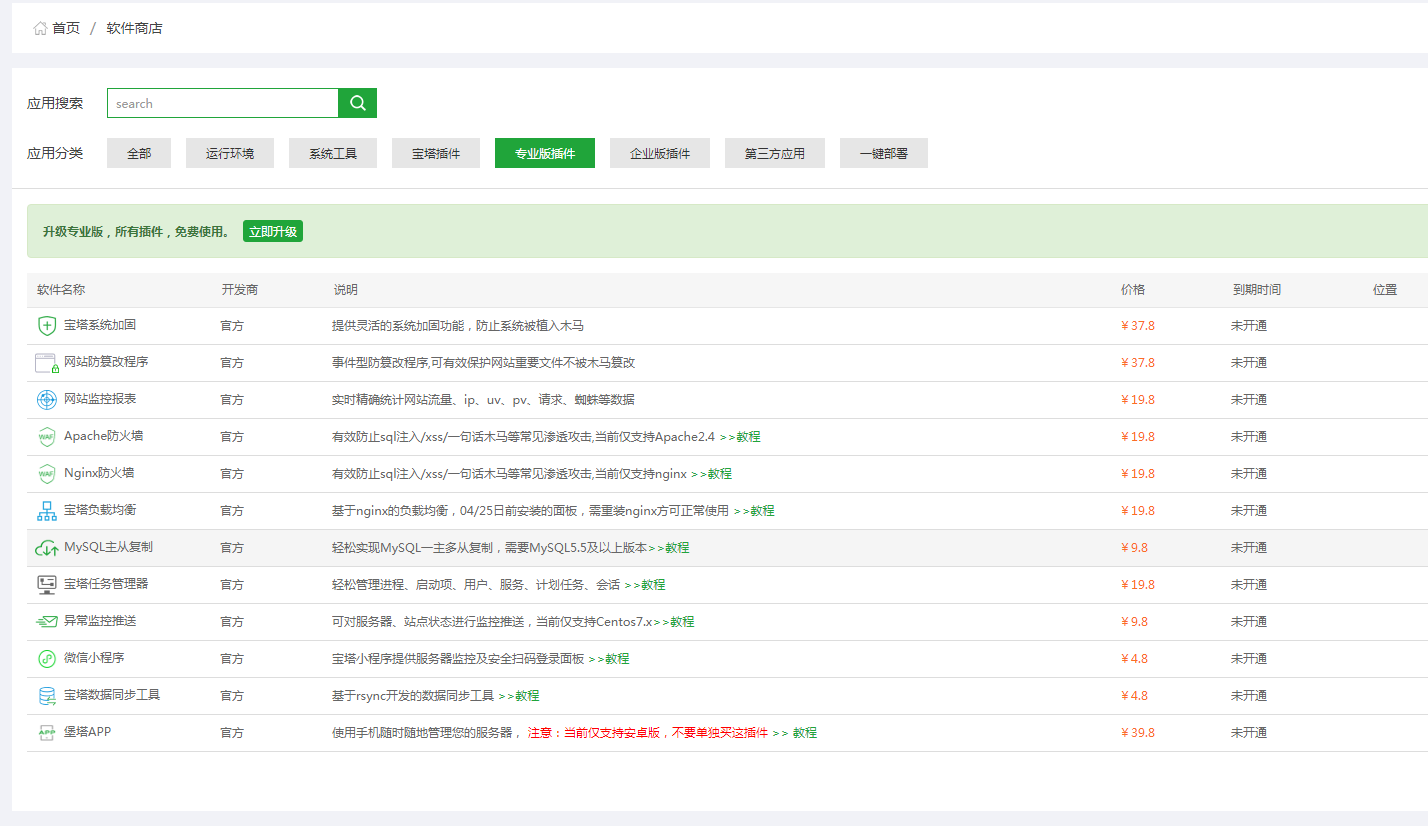Click inside the search input field

[x=222, y=102]
